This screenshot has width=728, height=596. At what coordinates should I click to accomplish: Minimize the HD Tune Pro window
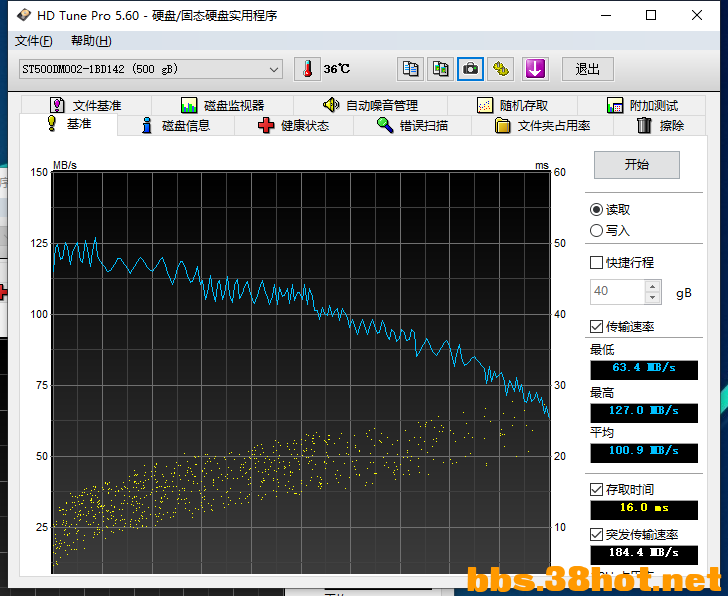click(x=606, y=15)
